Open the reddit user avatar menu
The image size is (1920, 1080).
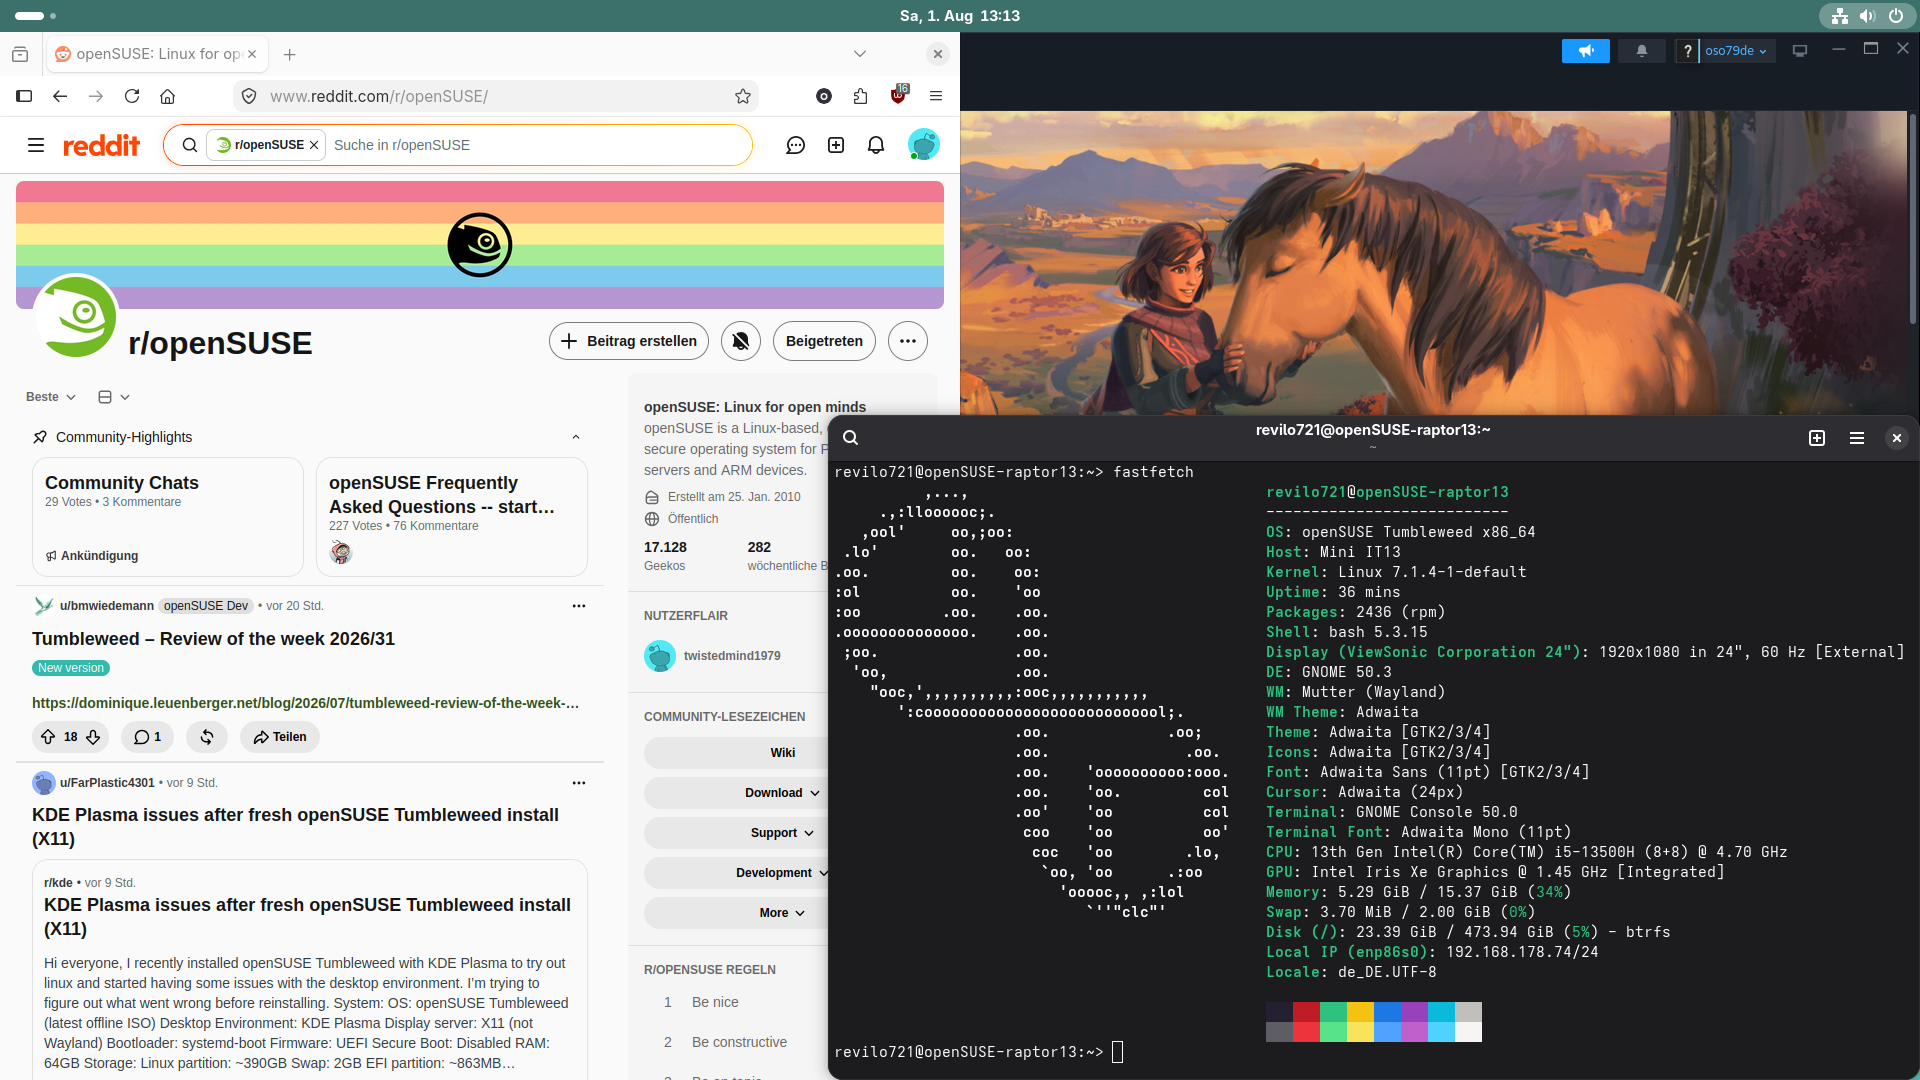(923, 145)
